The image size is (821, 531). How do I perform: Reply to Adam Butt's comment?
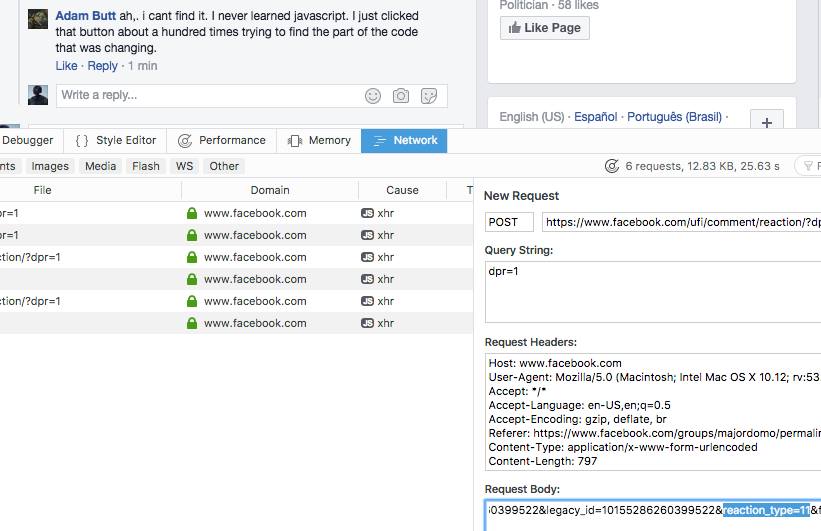102,66
